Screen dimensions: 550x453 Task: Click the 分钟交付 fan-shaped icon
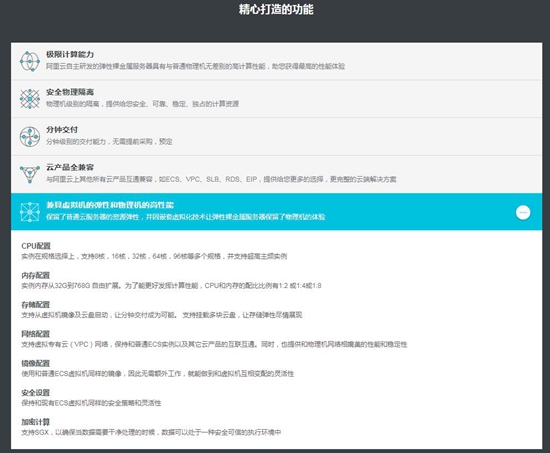pos(30,136)
